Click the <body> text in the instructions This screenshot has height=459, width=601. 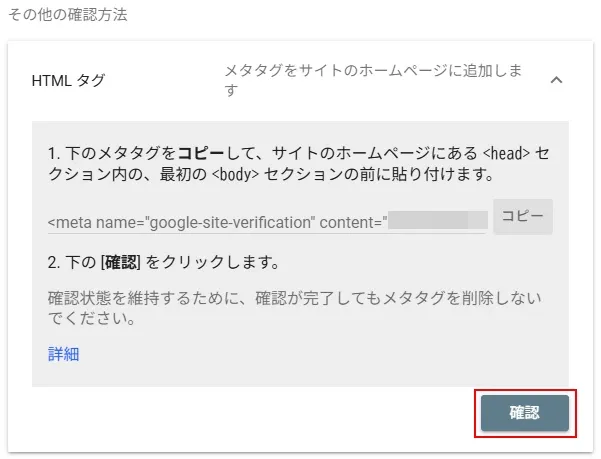pos(235,174)
